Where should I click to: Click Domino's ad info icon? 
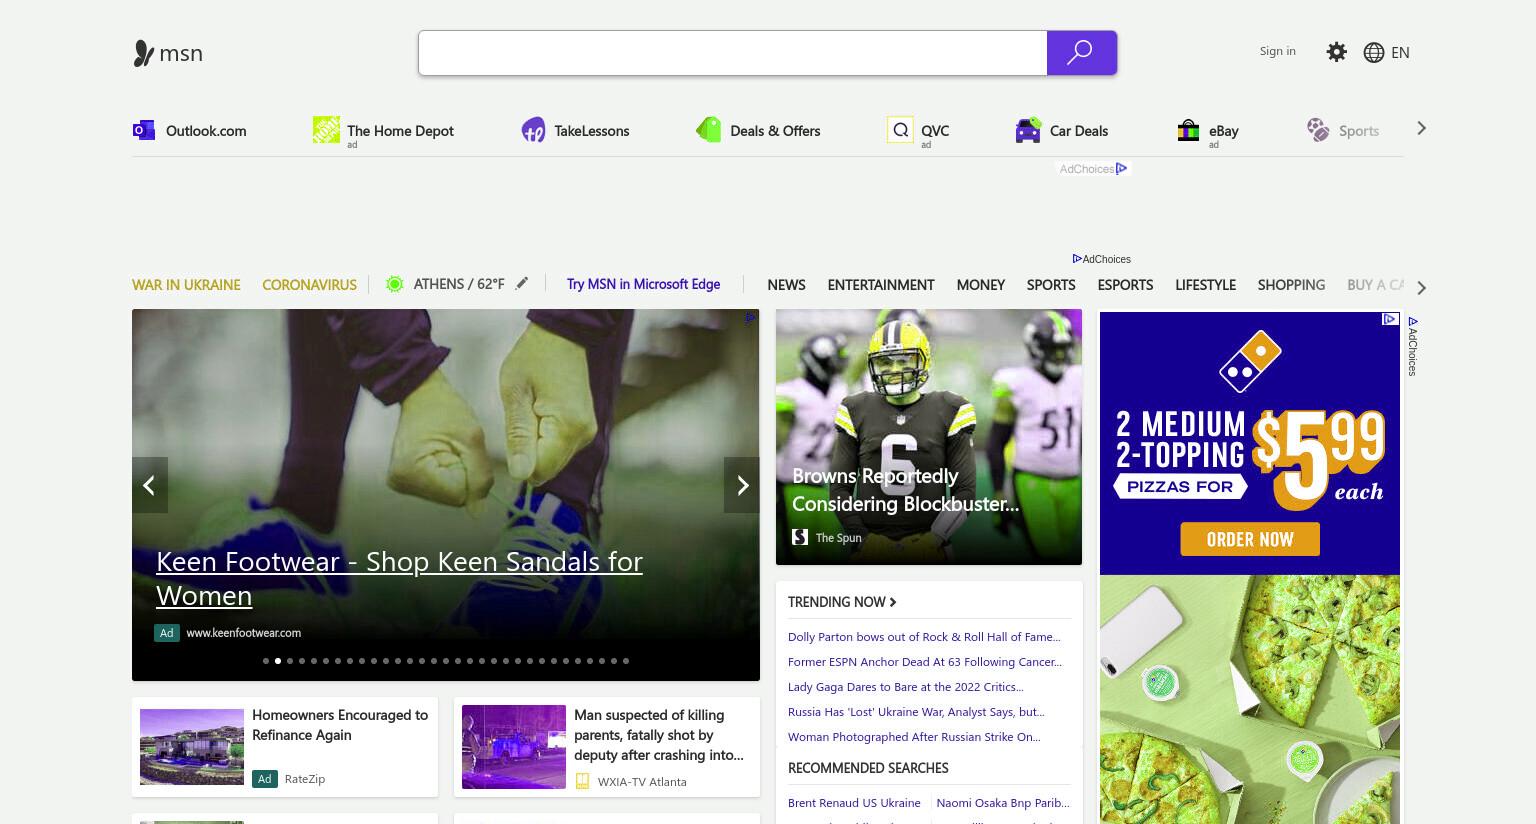[1390, 319]
